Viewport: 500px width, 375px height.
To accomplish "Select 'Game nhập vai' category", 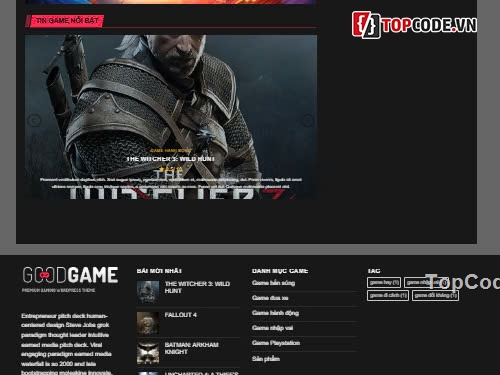I will click(x=272, y=328).
